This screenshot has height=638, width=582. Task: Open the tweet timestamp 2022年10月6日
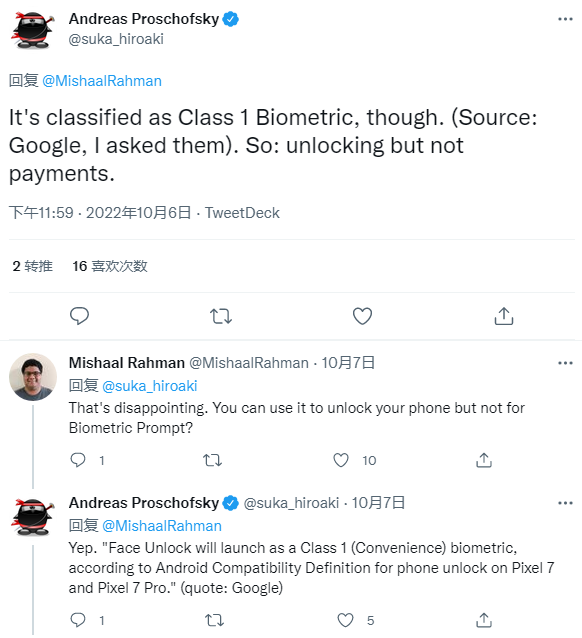tap(138, 213)
